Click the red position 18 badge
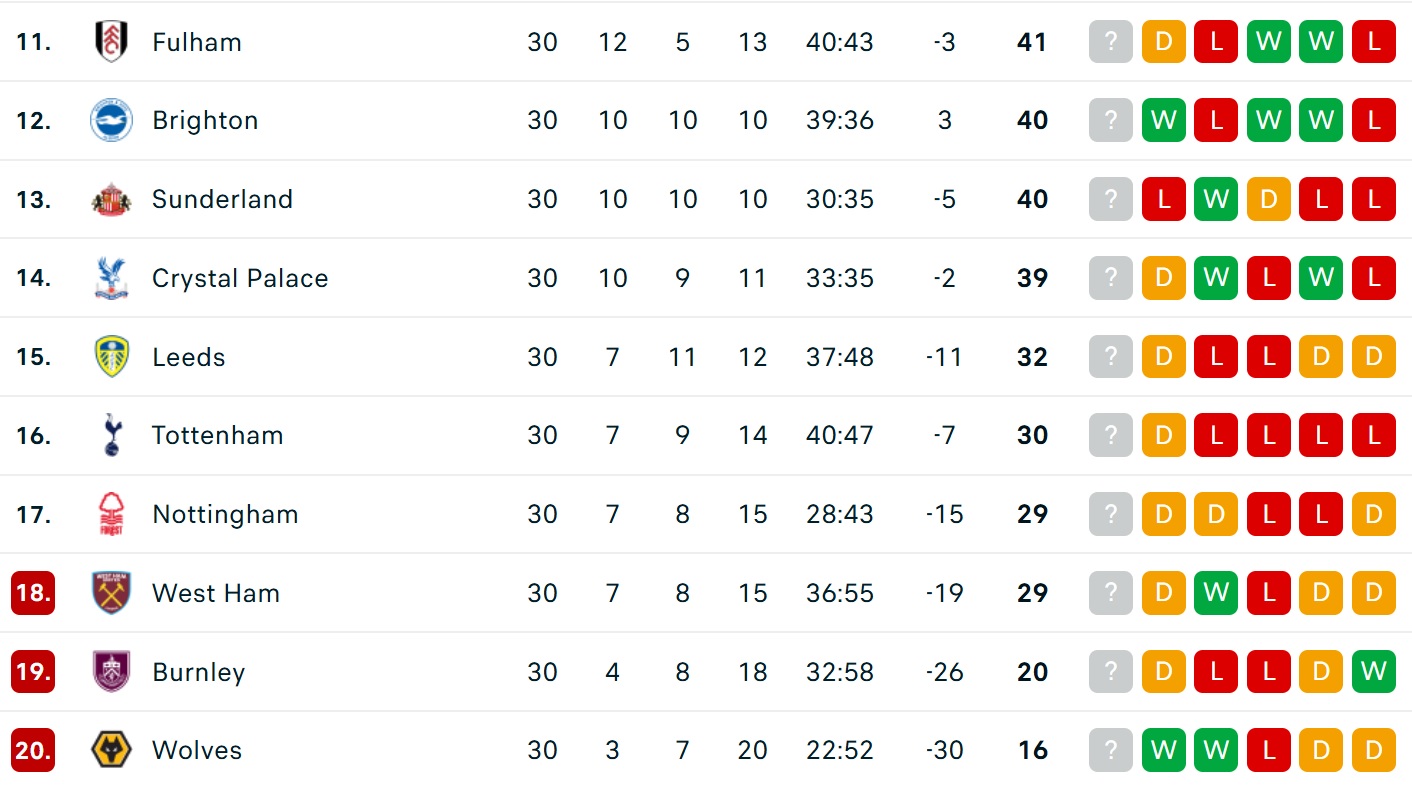Image resolution: width=1412 pixels, height=786 pixels. click(x=33, y=593)
